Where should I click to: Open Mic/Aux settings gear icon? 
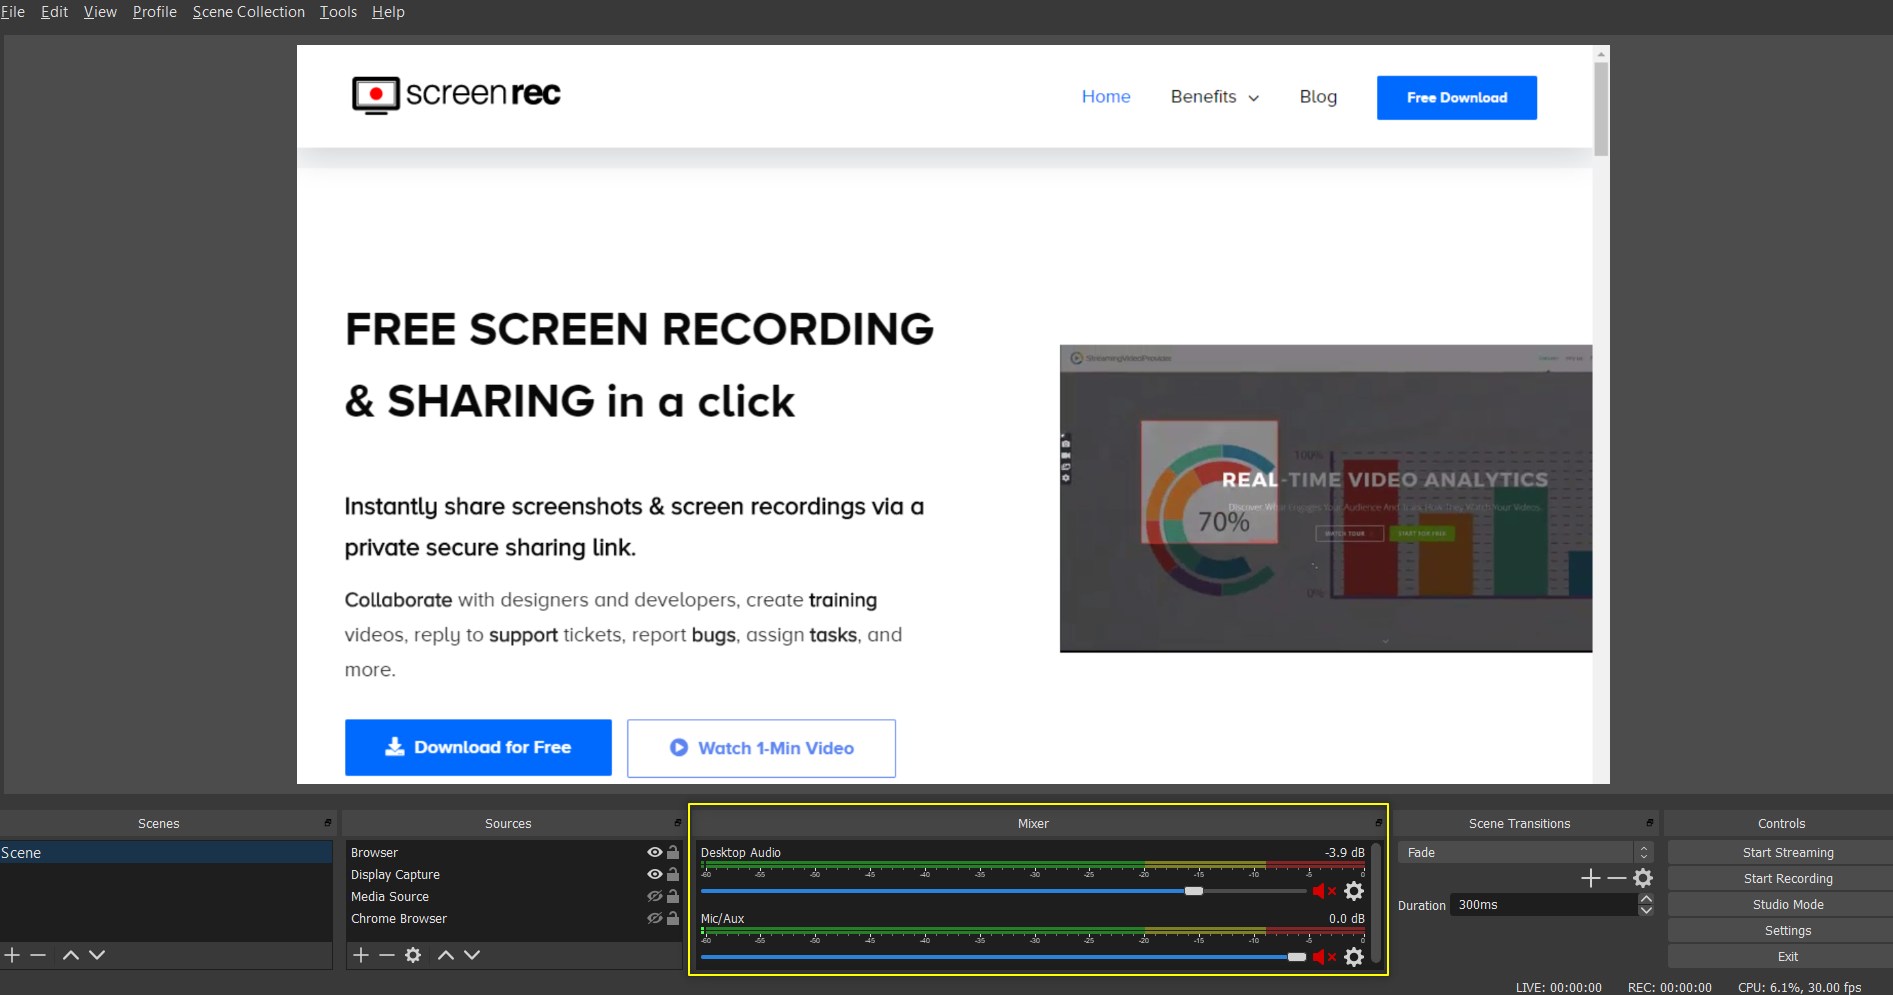point(1354,957)
